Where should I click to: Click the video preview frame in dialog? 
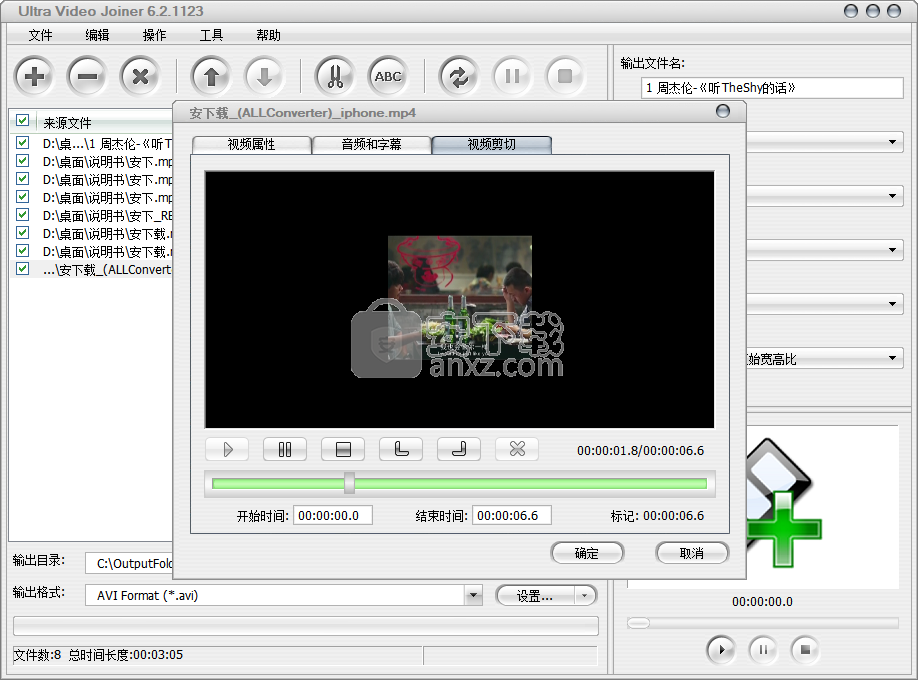460,299
